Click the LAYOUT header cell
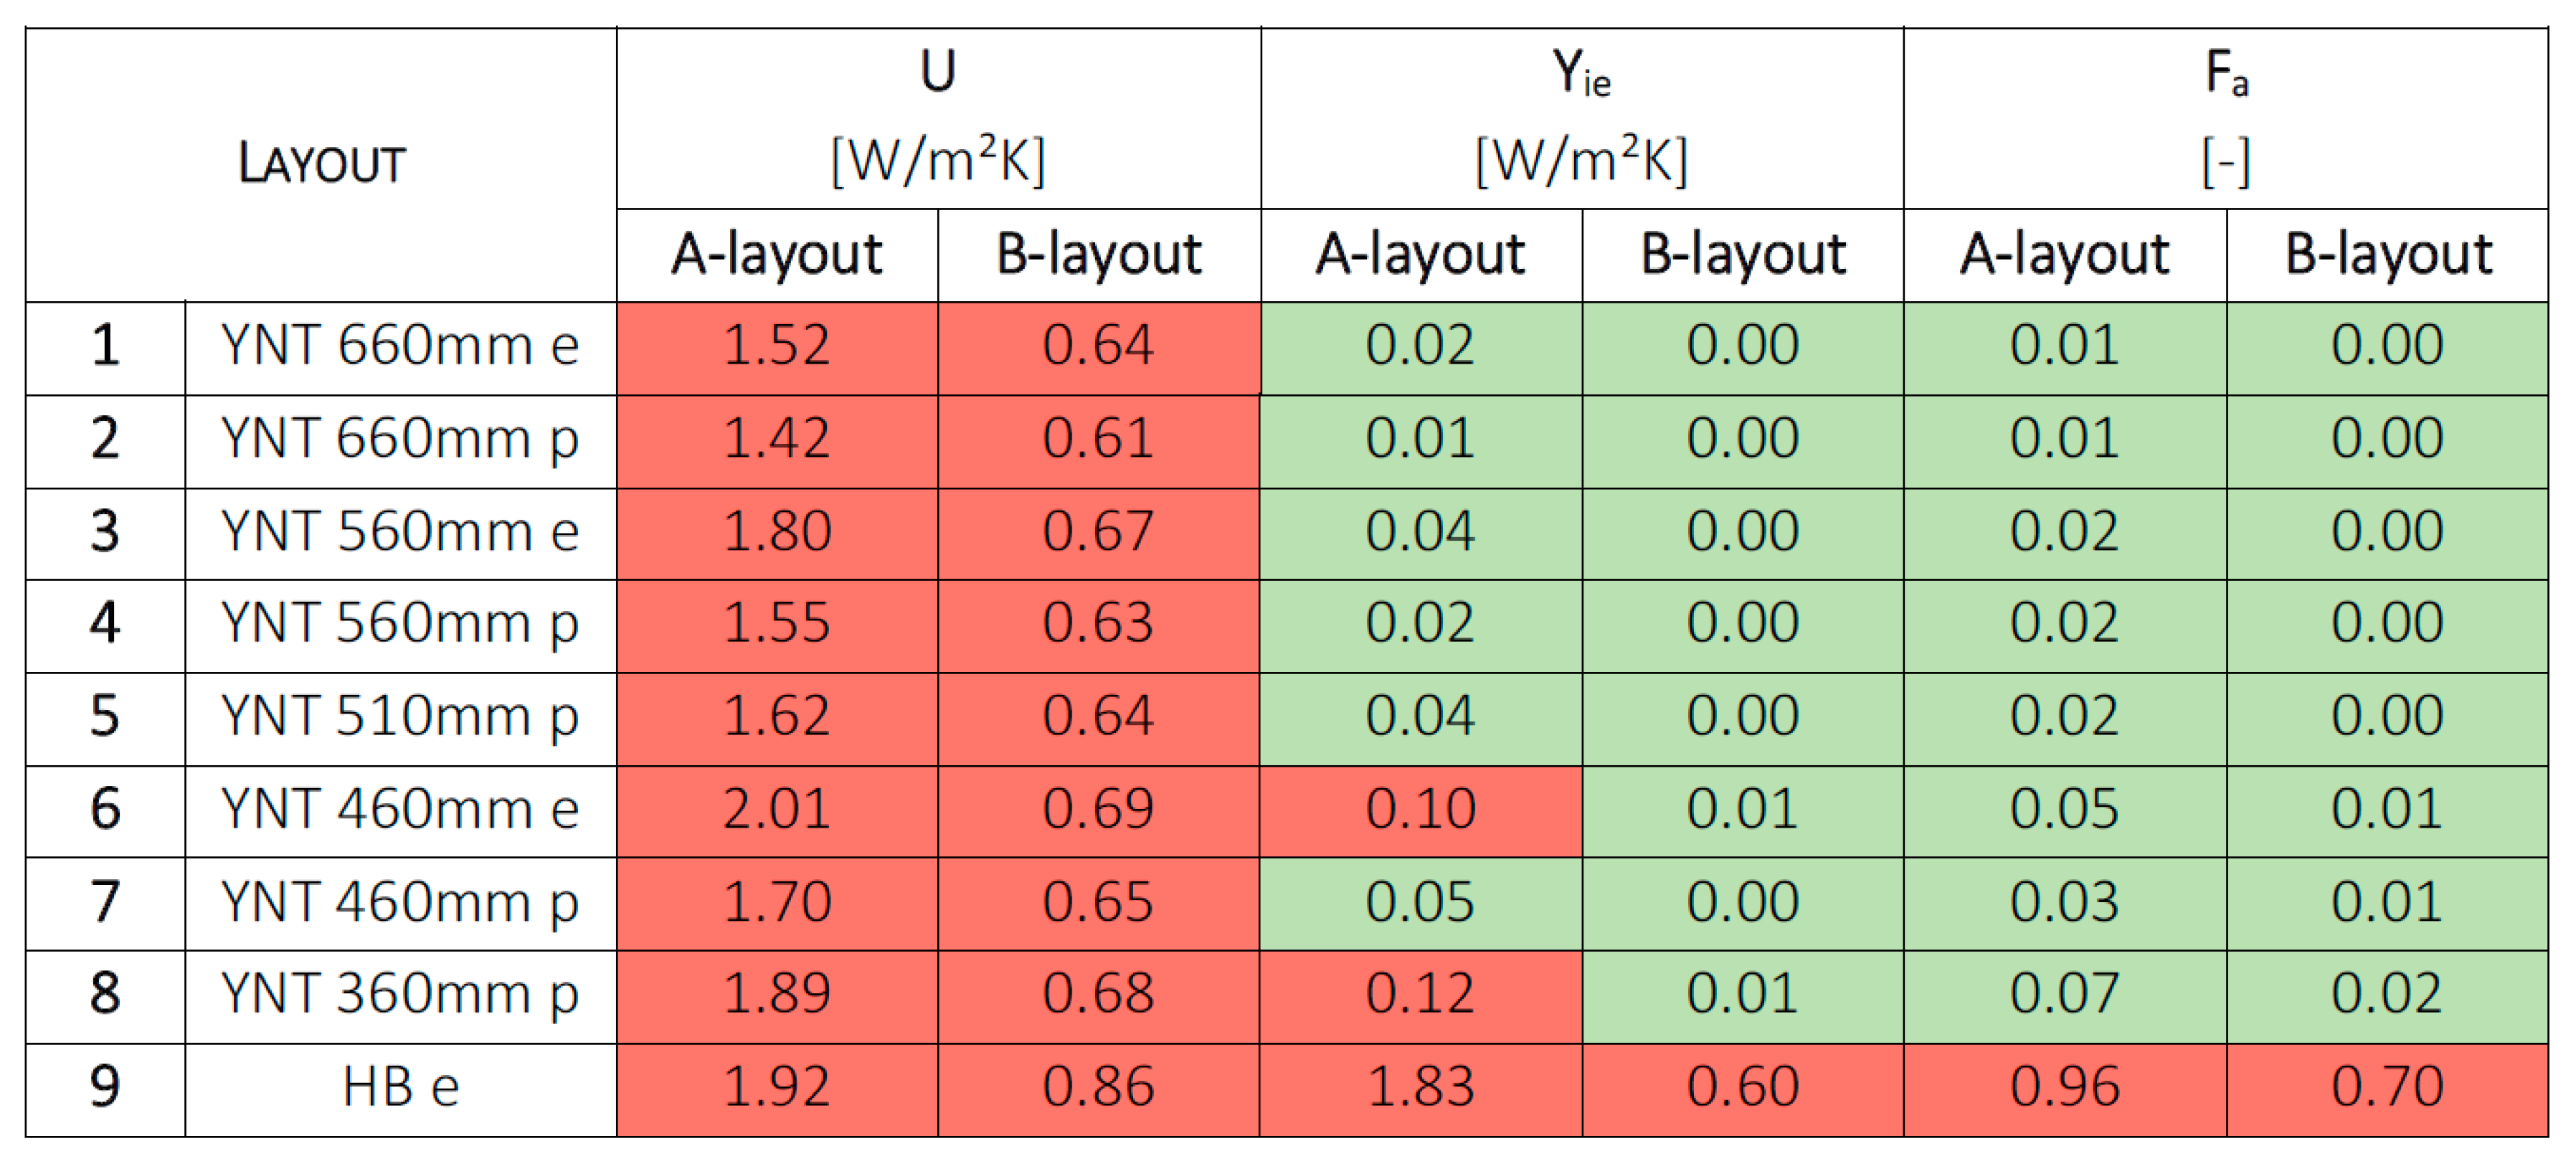The image size is (2576, 1174). point(321,164)
